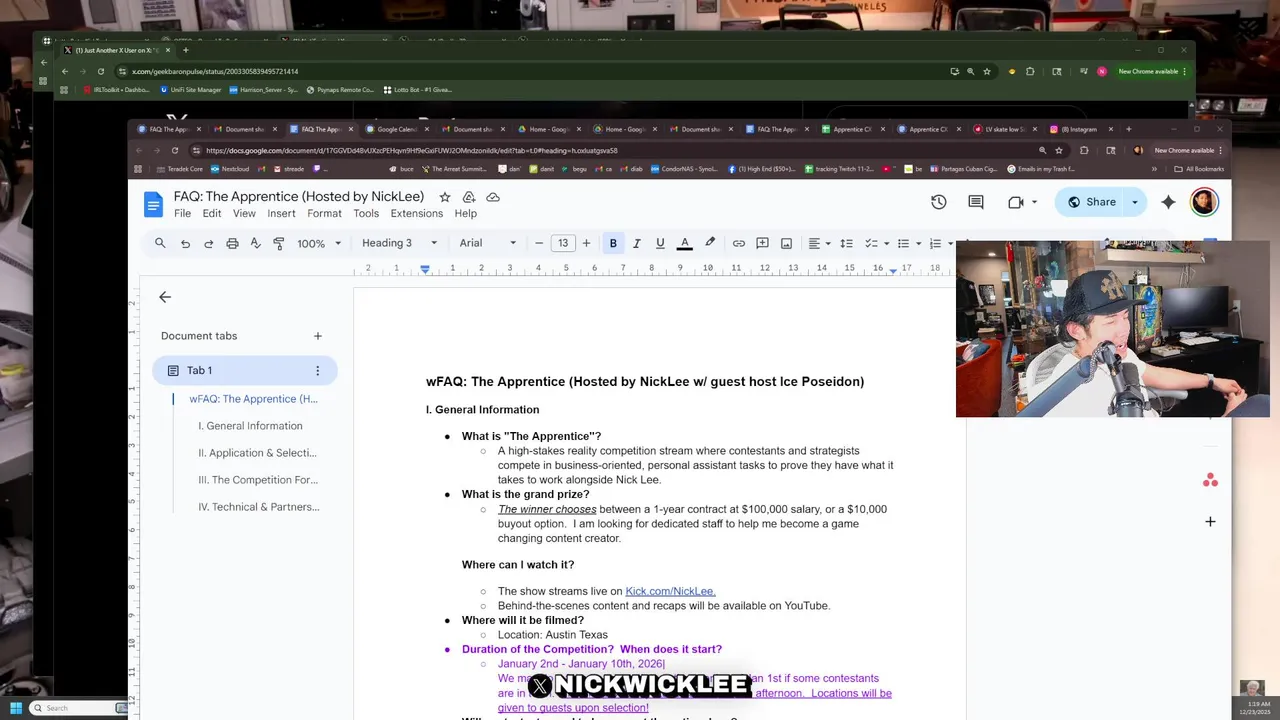Open the 100% zoom dropdown
Image resolution: width=1280 pixels, height=720 pixels.
tap(319, 243)
